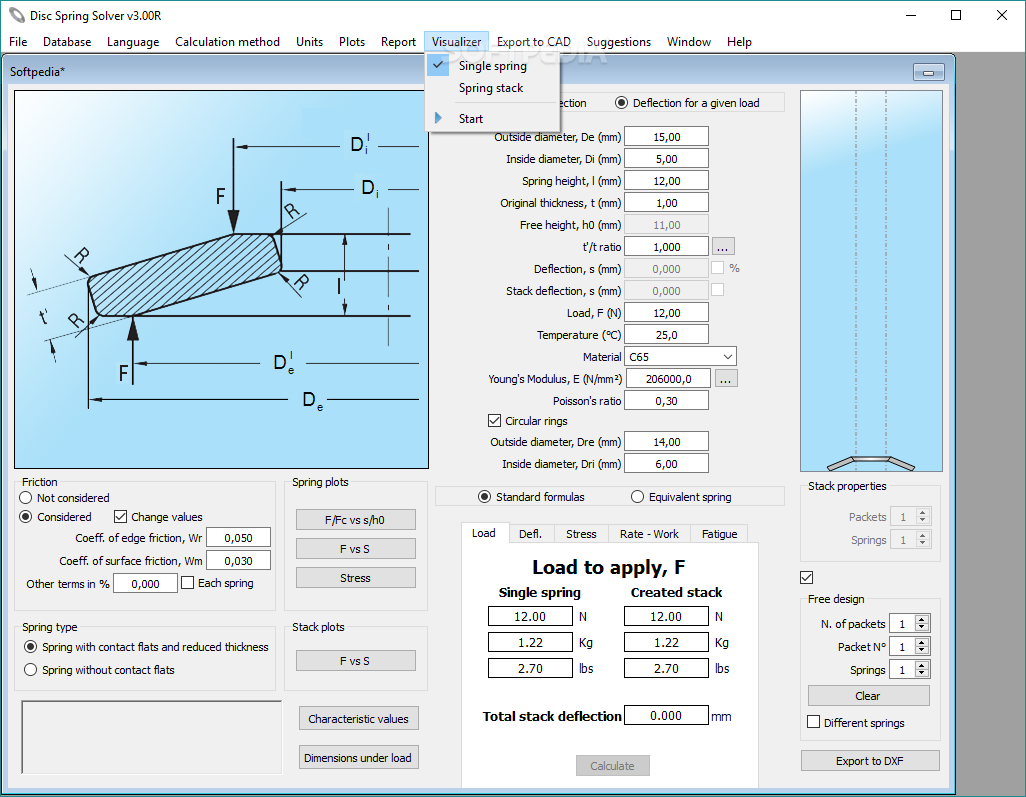Open the File menu
Screen dimensions: 1026x797
tap(18, 42)
